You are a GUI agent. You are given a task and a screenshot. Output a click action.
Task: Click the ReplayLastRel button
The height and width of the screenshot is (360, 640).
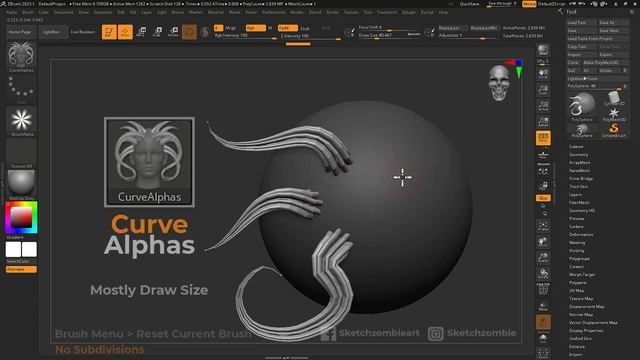[x=484, y=28]
